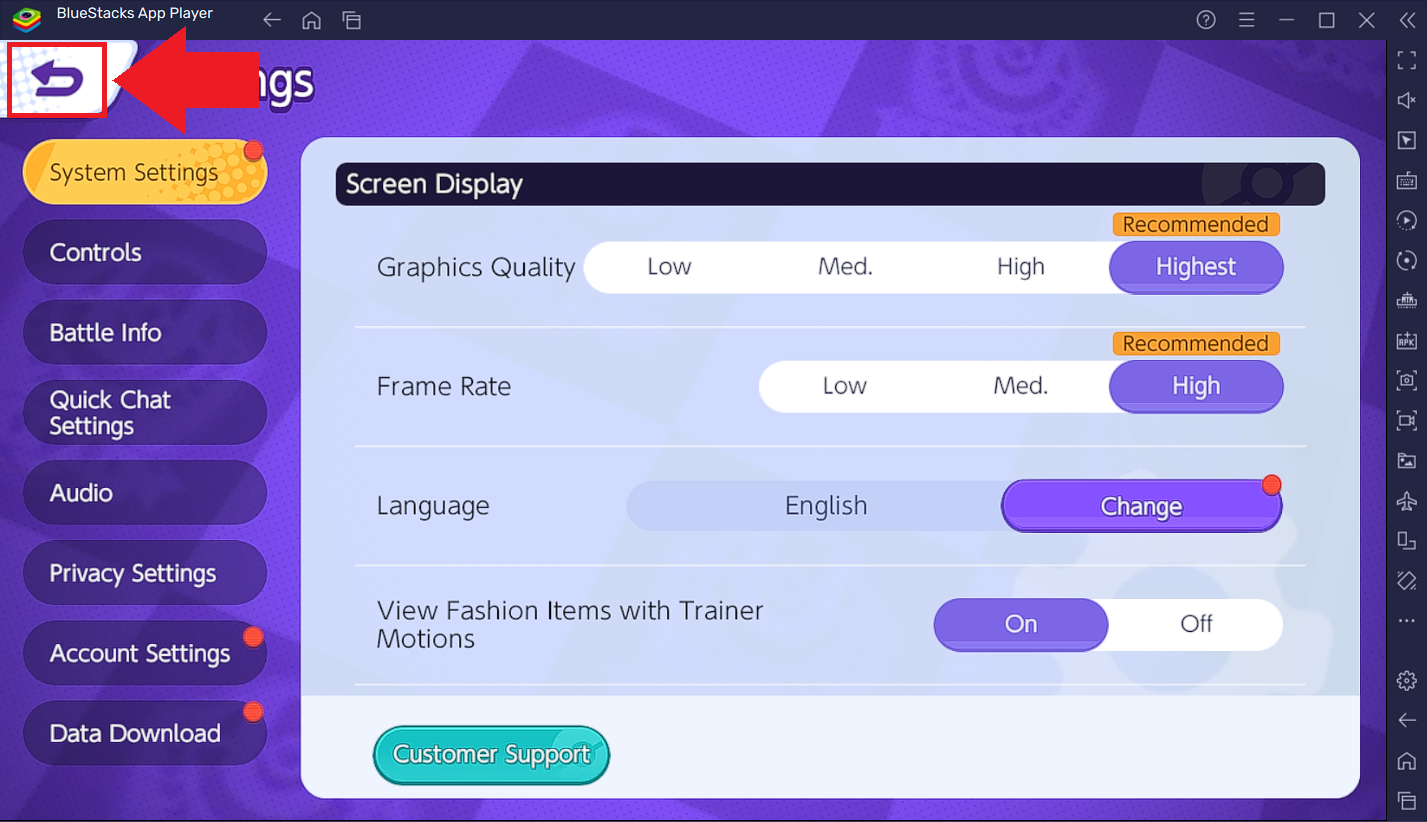Click the English language value field
1427x822 pixels.
click(x=815, y=506)
